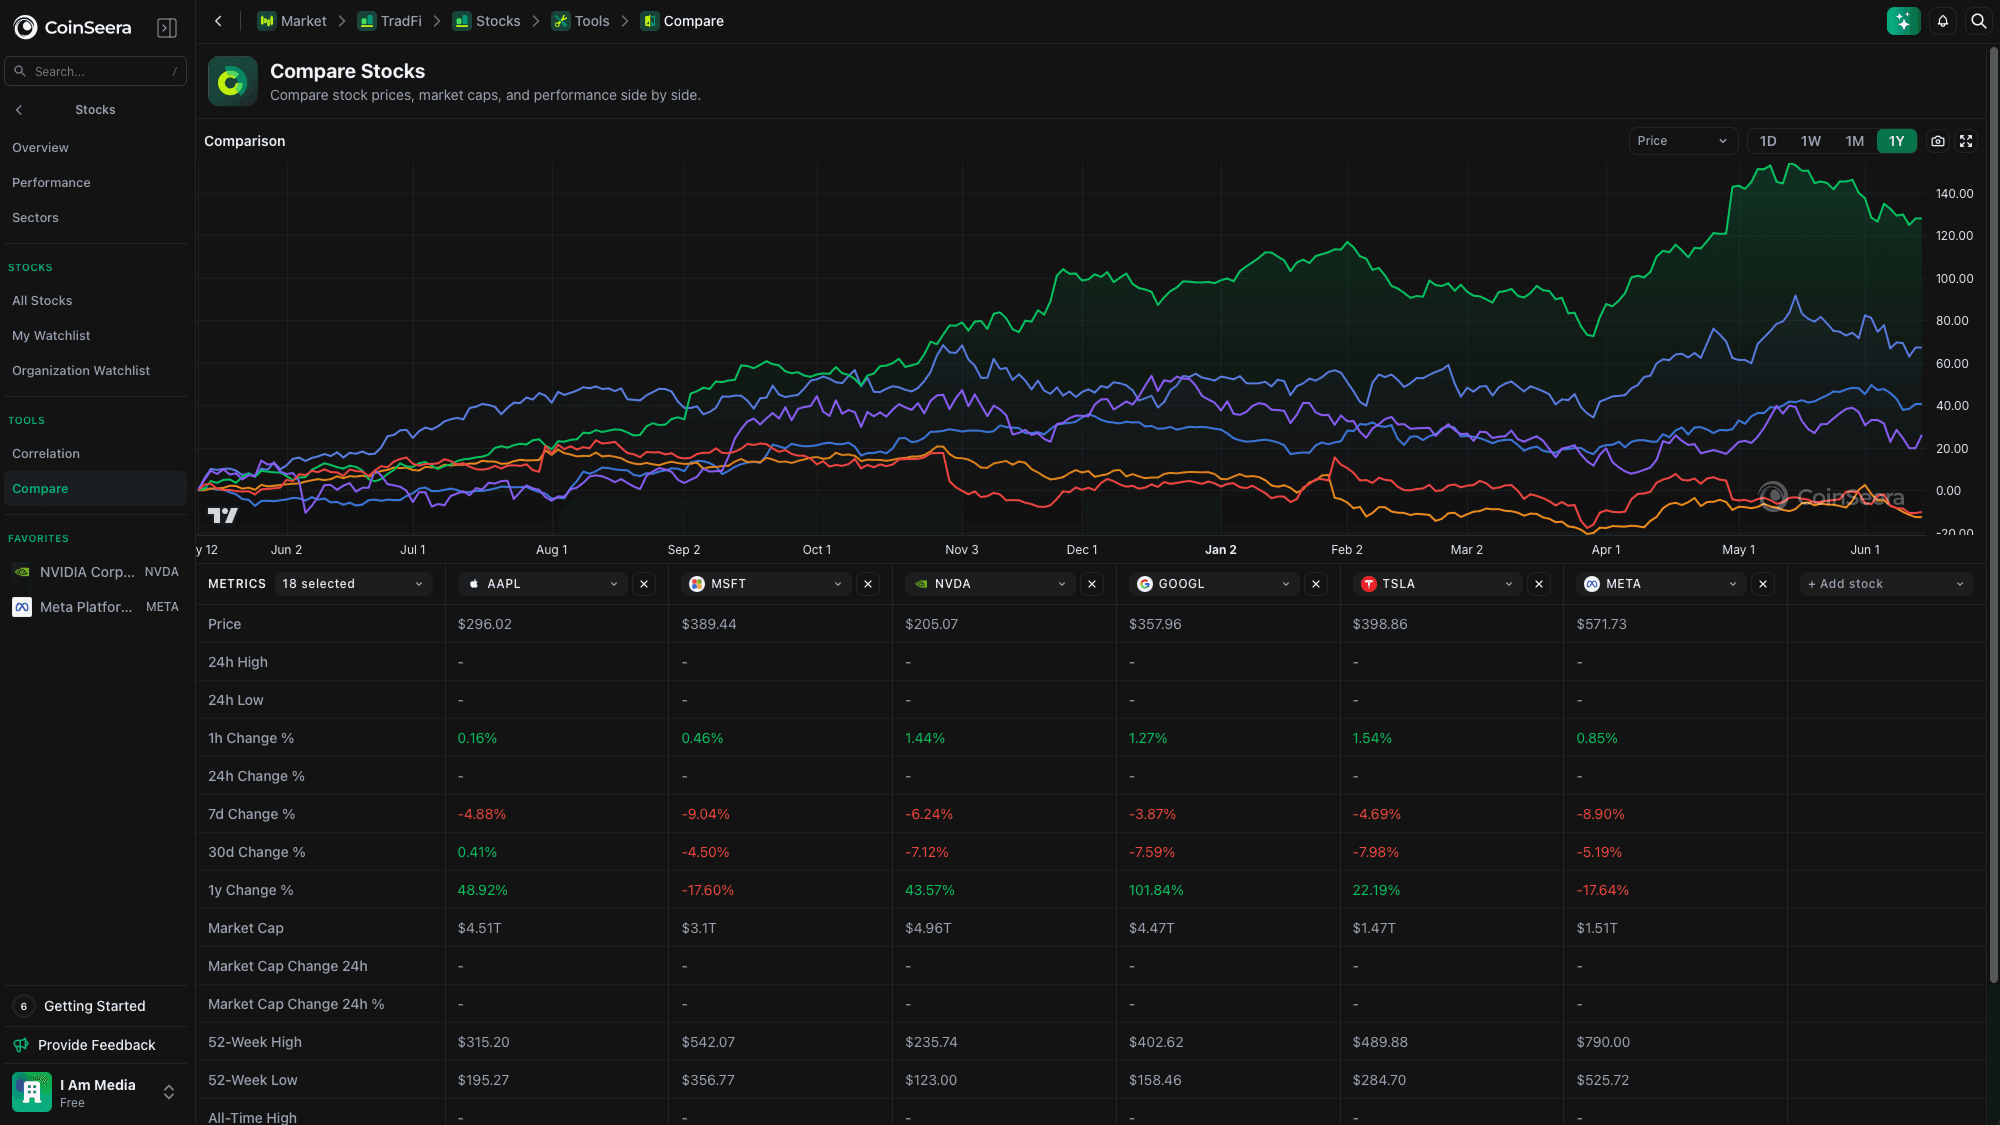Open Getting Started checklist
2000x1125 pixels.
click(95, 1006)
